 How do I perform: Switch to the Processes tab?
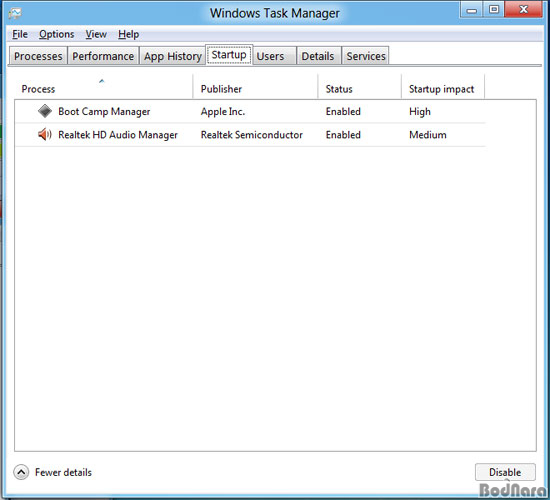[38, 56]
